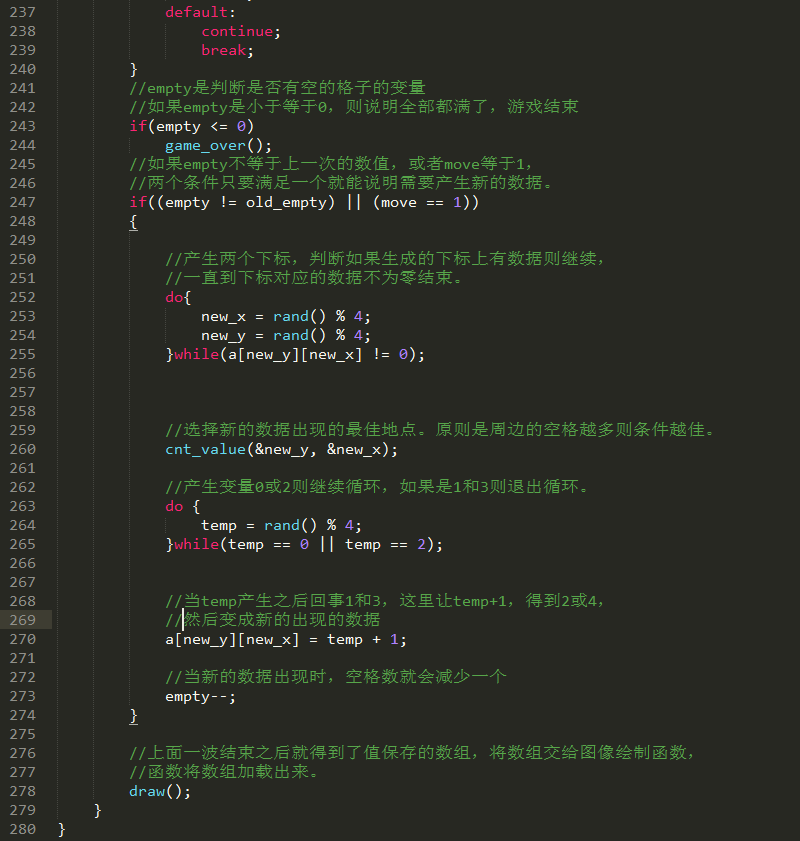Click the 'do{' keyword on line 252
This screenshot has height=841, width=800.
click(178, 297)
